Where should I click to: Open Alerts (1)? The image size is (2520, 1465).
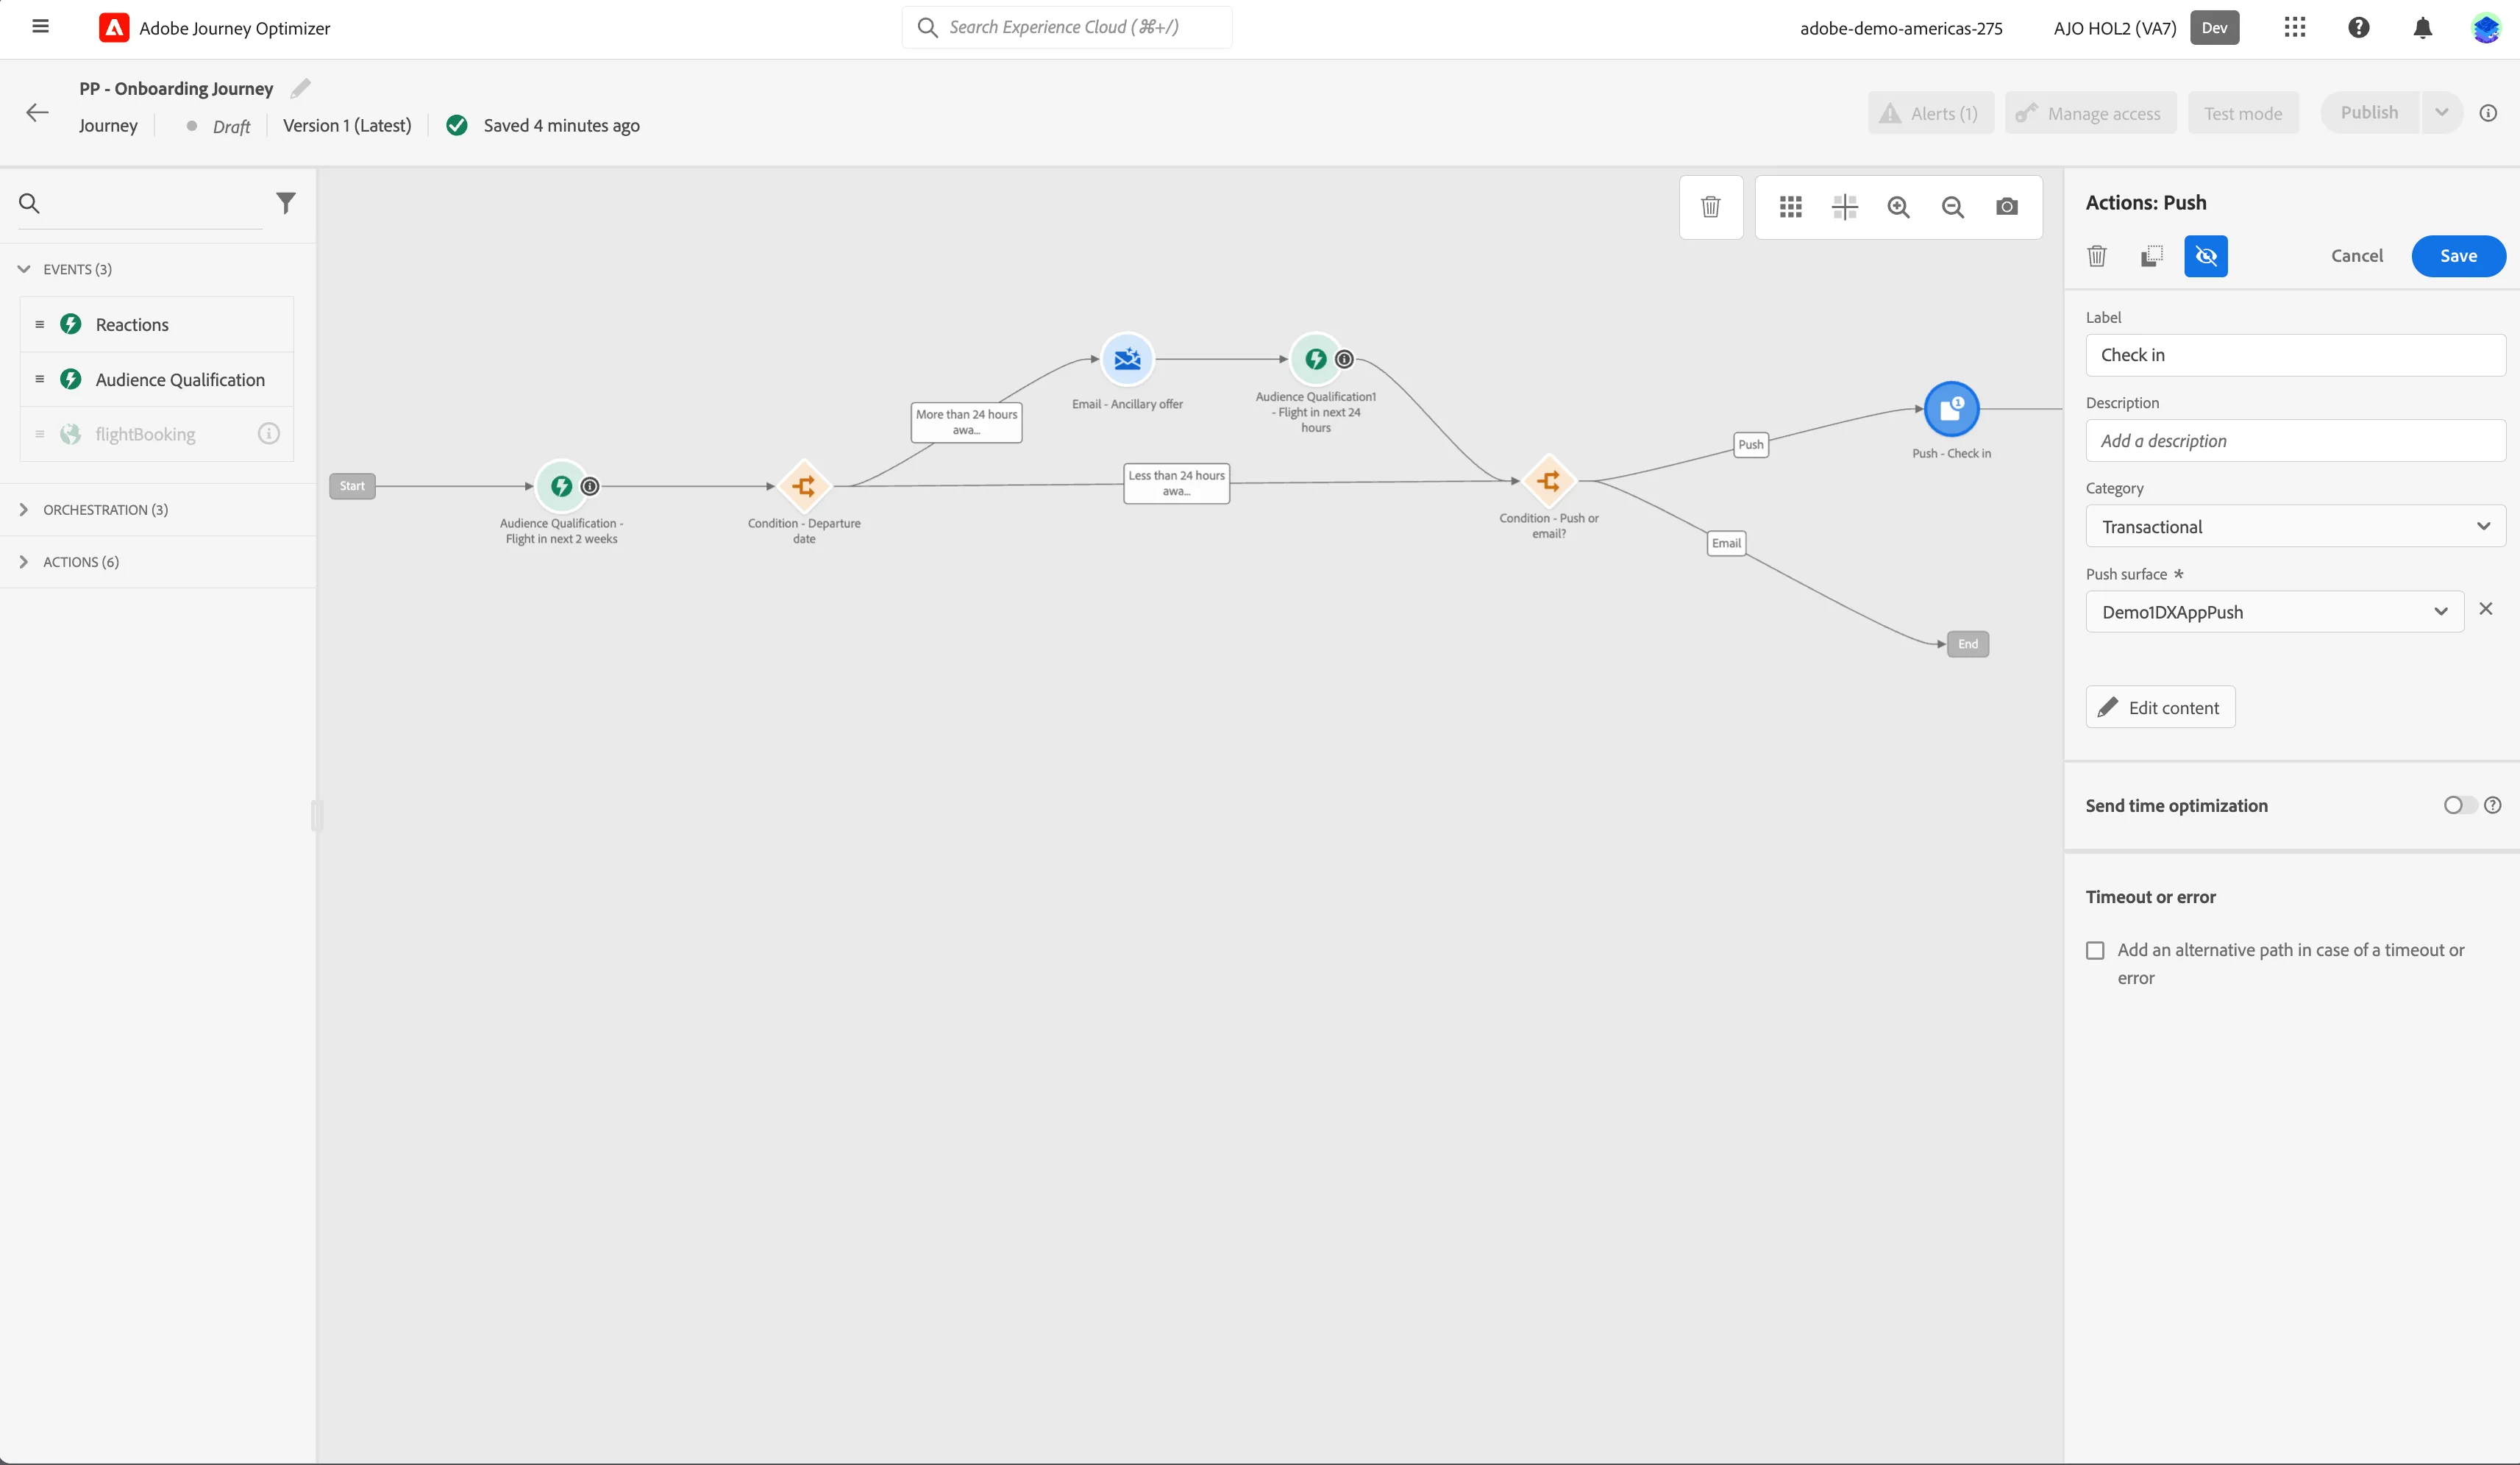coord(1931,113)
